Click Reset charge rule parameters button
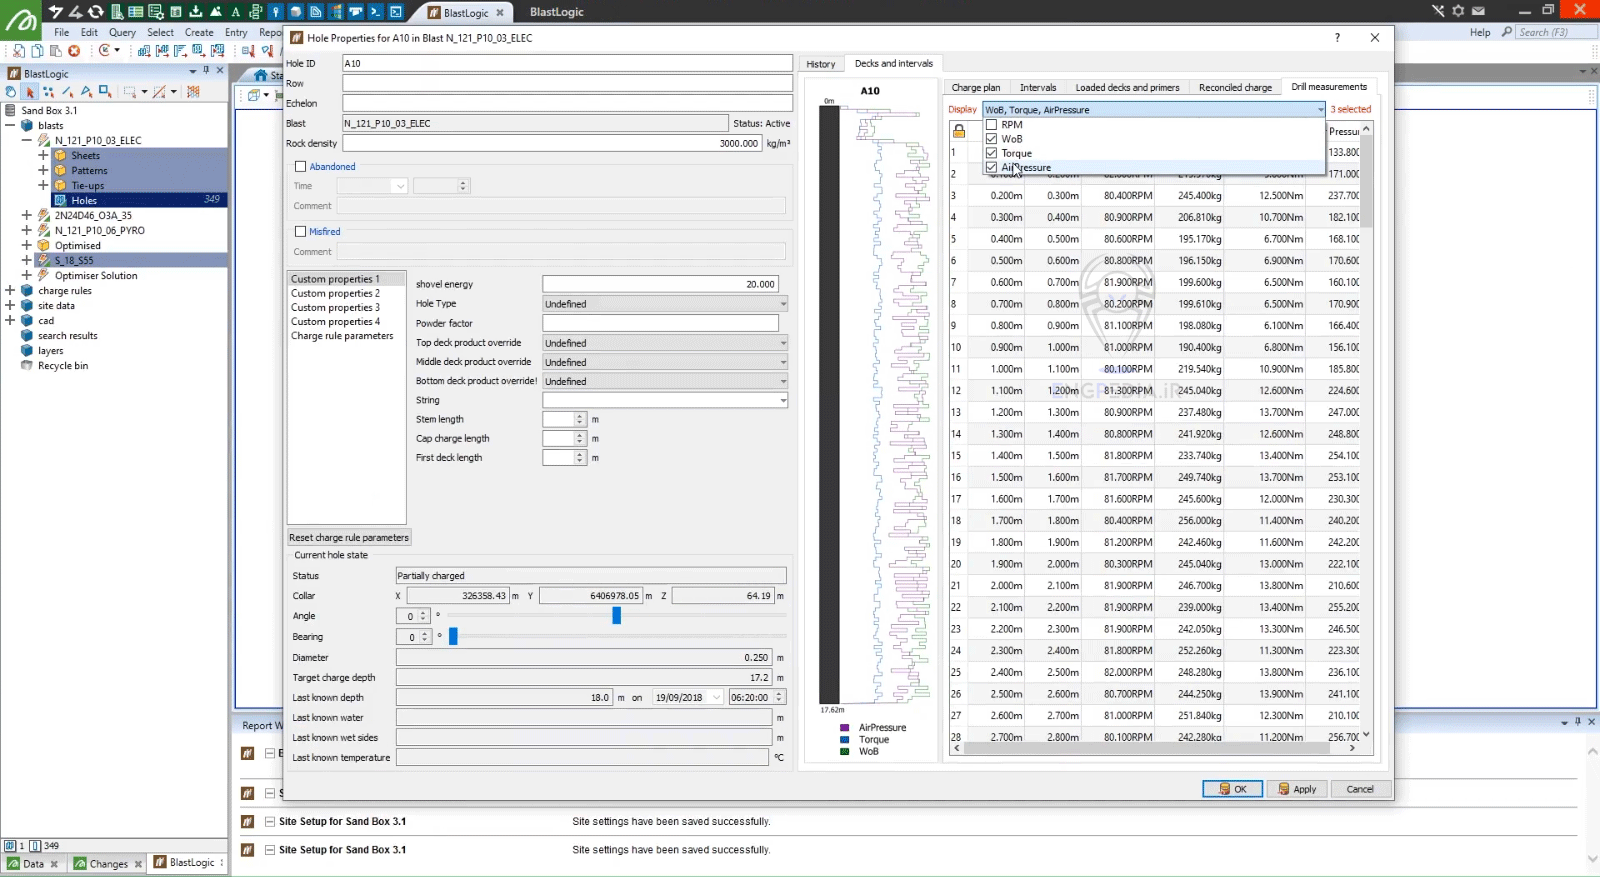 pyautogui.click(x=349, y=538)
